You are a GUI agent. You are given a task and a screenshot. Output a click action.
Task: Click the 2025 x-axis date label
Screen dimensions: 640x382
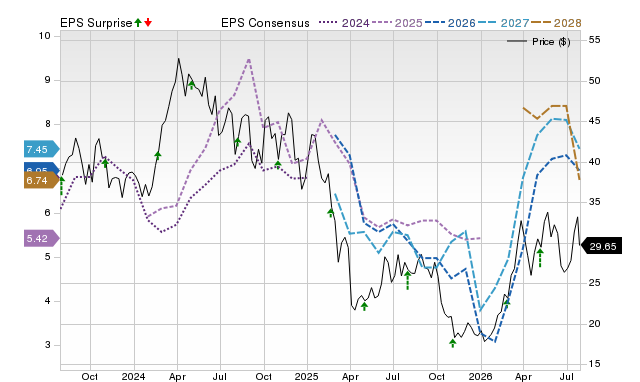click(307, 376)
